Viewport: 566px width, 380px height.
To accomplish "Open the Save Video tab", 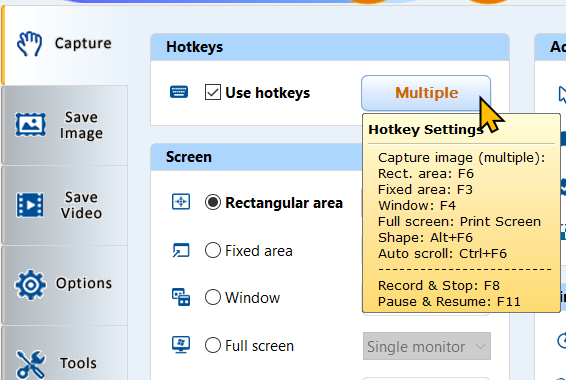I will tap(64, 205).
